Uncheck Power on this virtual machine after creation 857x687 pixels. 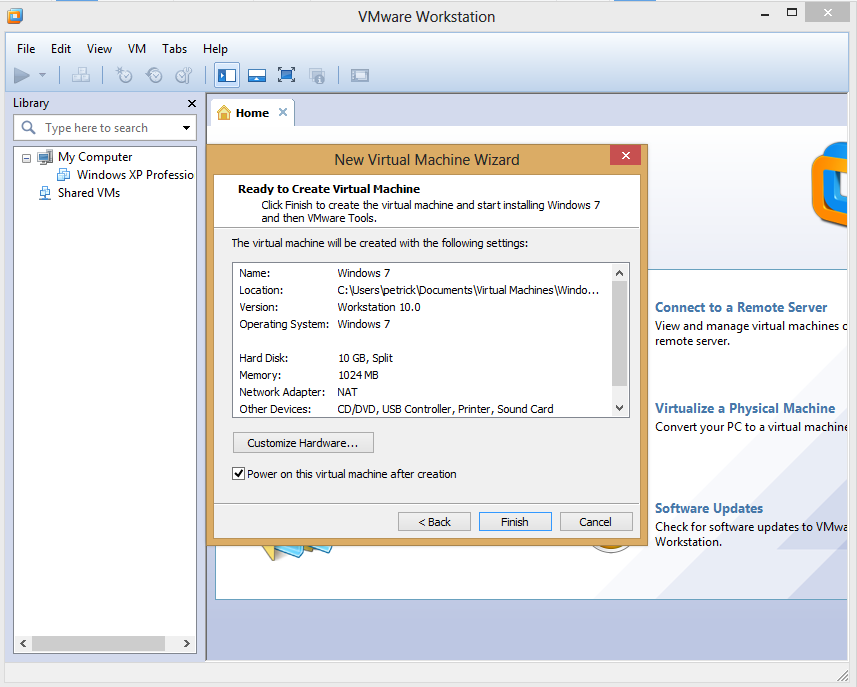pos(238,474)
